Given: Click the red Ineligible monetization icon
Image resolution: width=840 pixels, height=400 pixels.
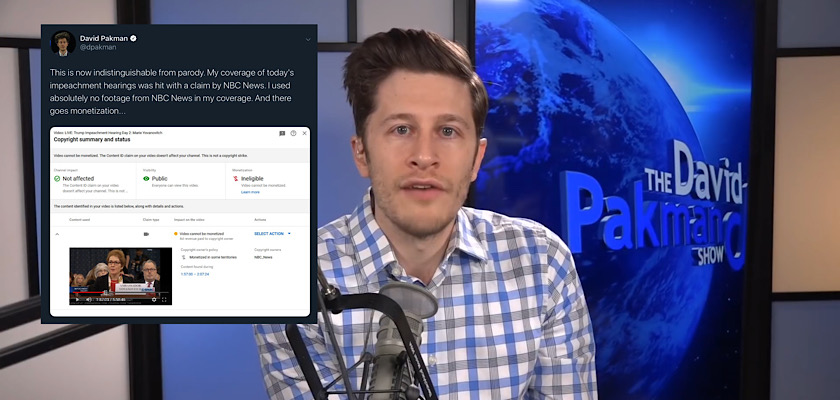Looking at the screenshot, I should click(236, 178).
